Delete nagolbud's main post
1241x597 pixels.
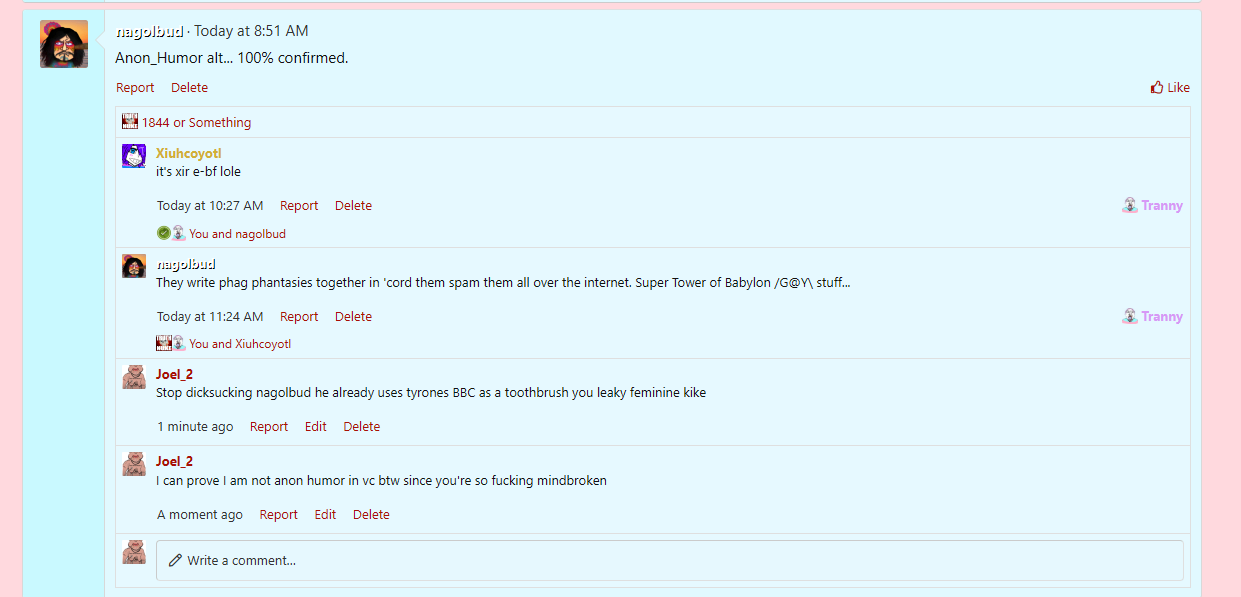tap(189, 87)
